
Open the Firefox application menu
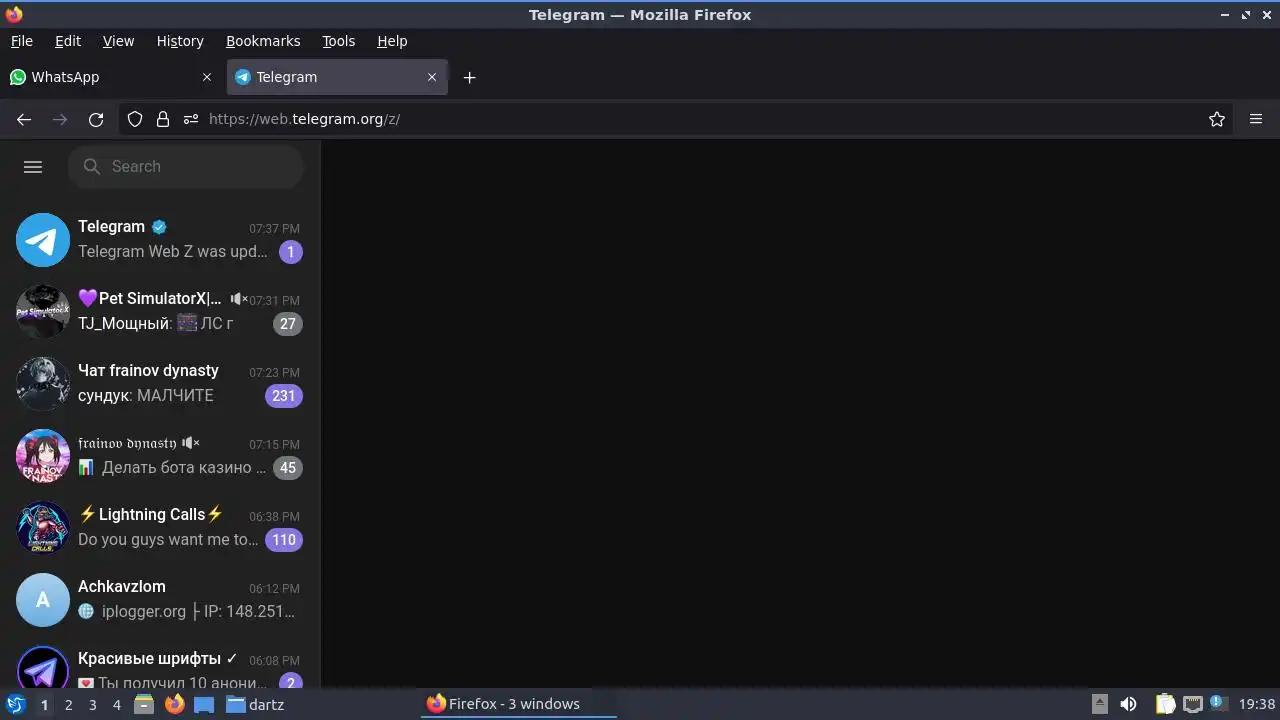coord(1256,119)
